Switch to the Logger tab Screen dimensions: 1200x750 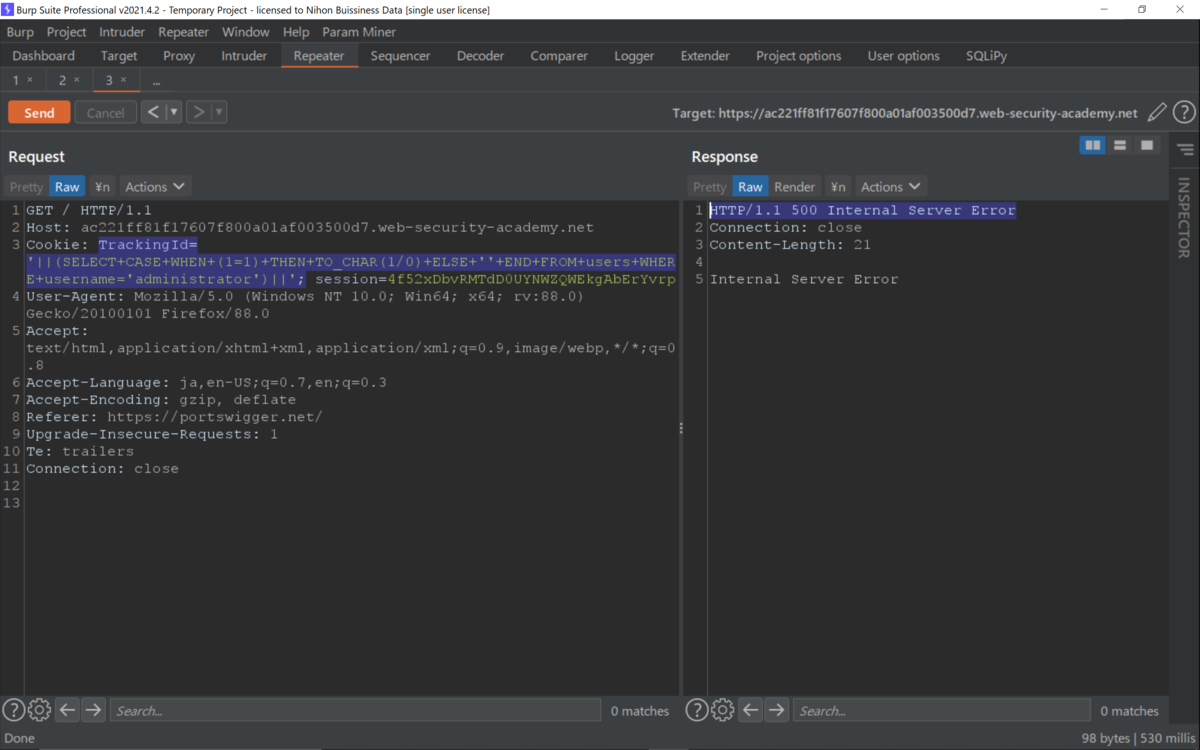pyautogui.click(x=634, y=56)
